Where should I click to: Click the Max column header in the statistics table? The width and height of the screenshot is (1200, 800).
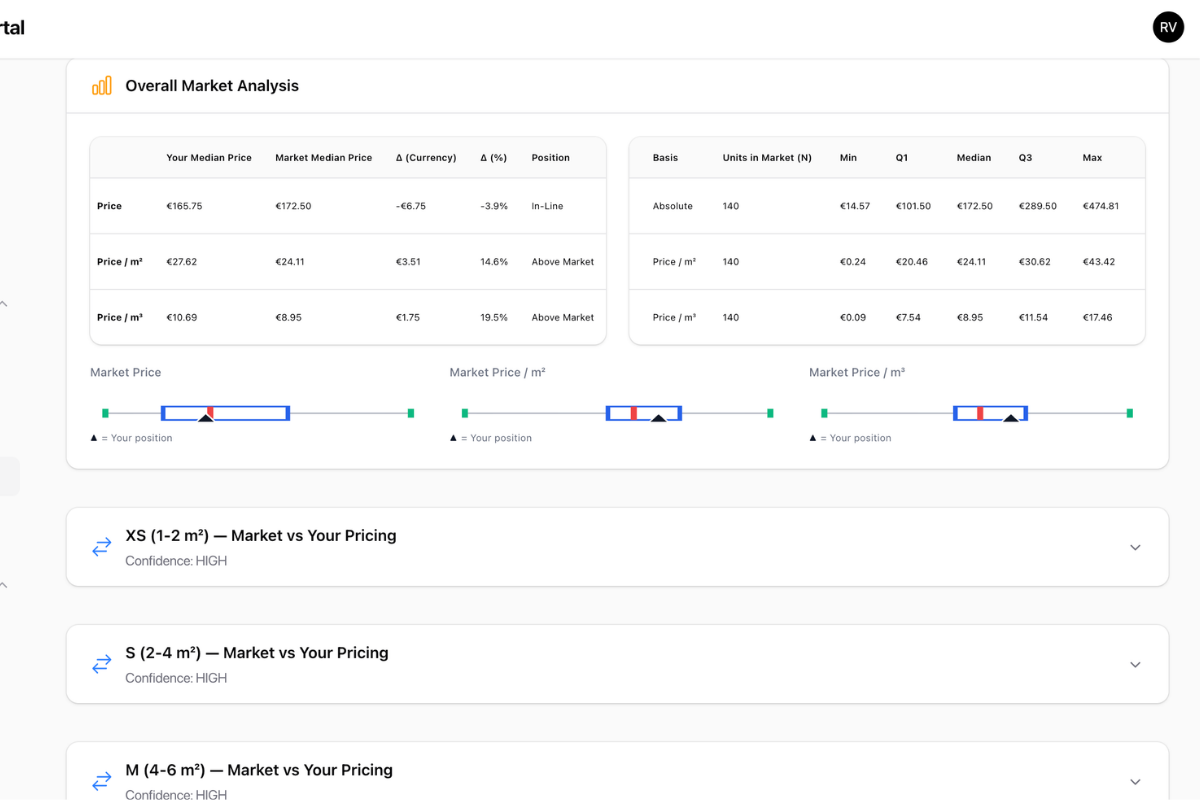(1091, 157)
